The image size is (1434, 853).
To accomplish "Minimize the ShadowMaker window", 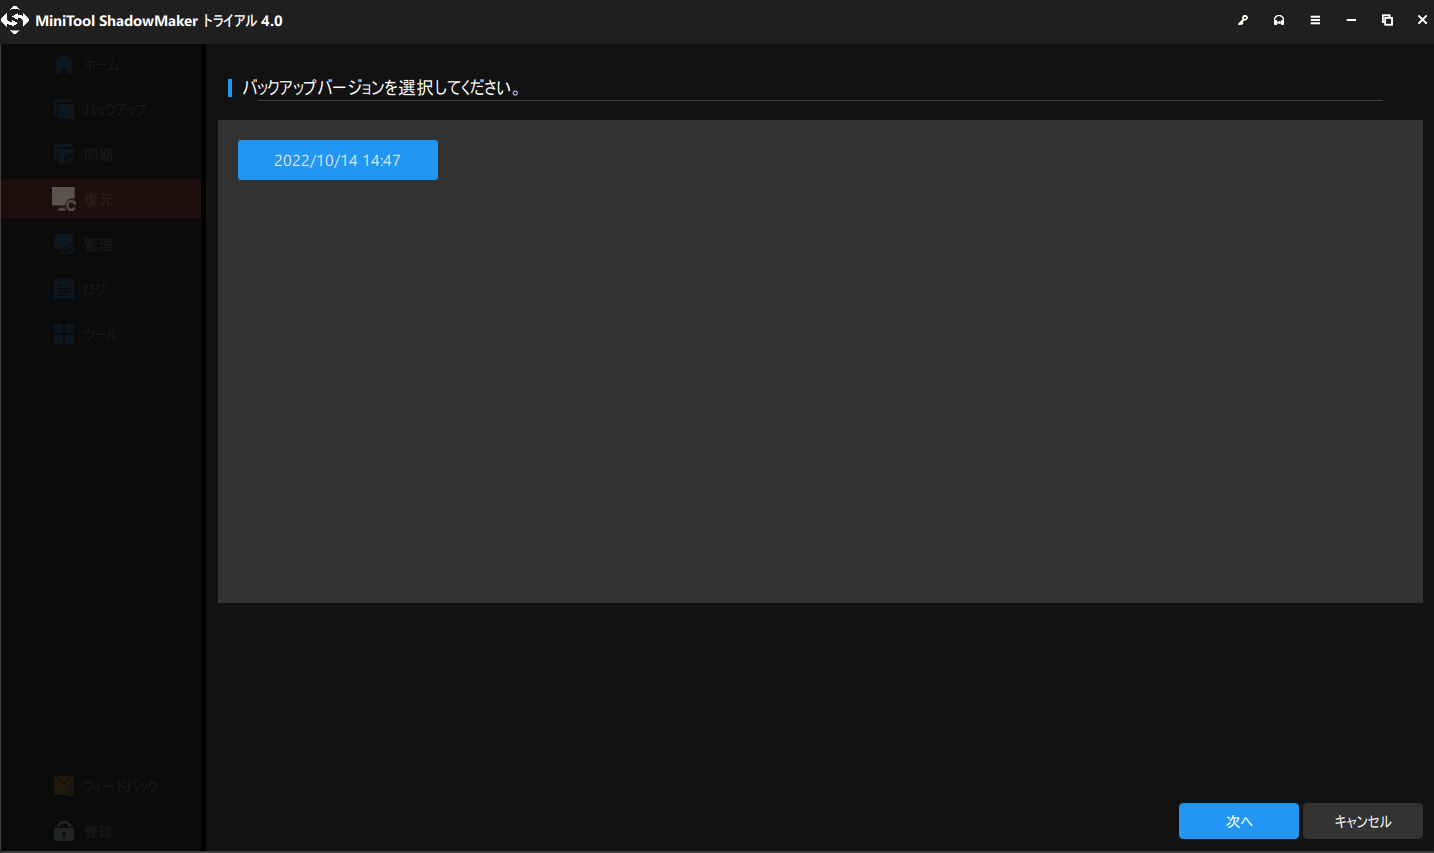I will tap(1351, 20).
